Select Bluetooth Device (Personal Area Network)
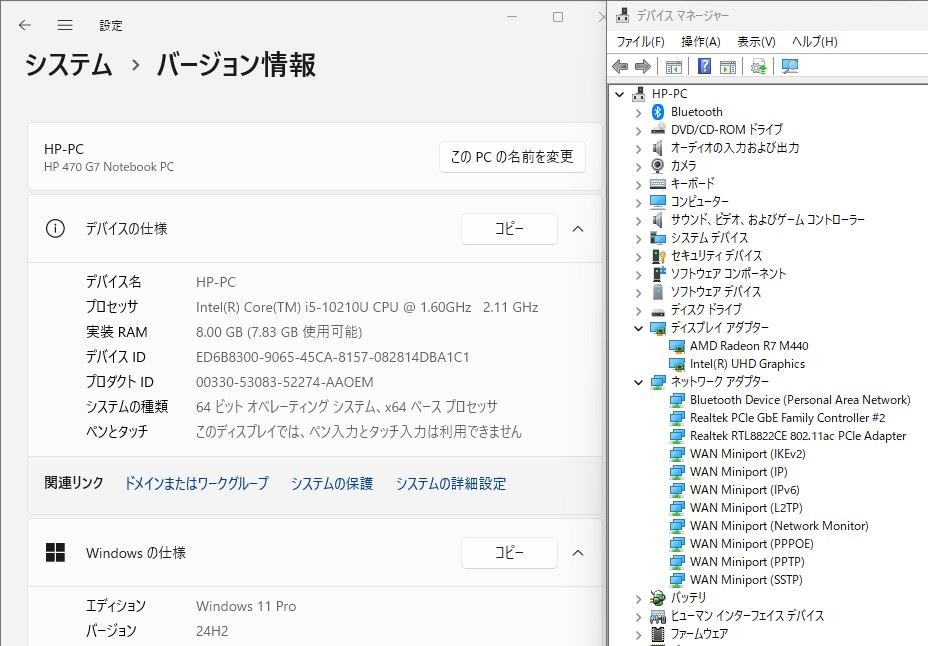The image size is (928, 646). click(800, 400)
